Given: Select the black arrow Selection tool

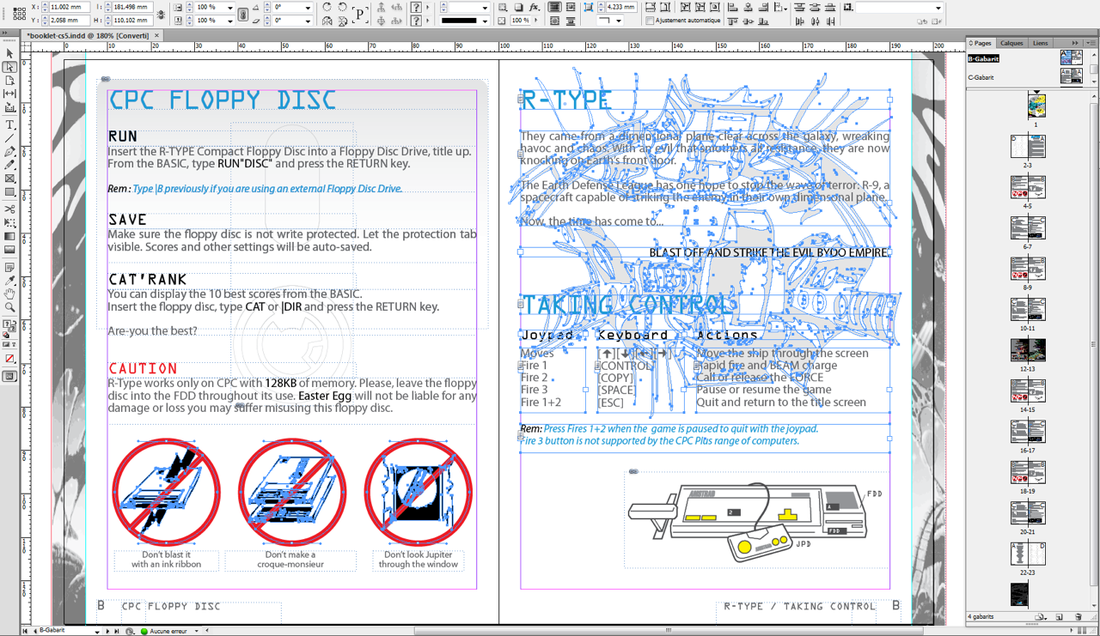Looking at the screenshot, I should point(10,53).
